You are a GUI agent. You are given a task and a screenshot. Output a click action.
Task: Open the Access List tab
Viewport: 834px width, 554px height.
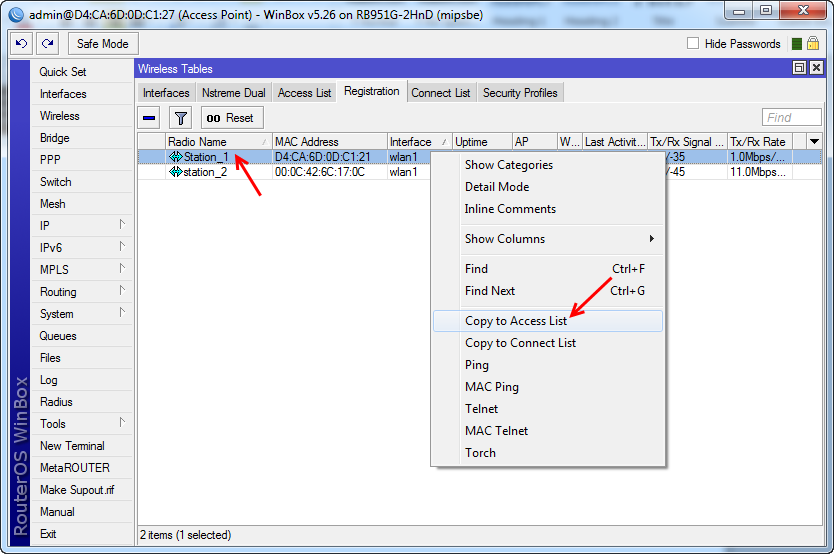pyautogui.click(x=304, y=93)
